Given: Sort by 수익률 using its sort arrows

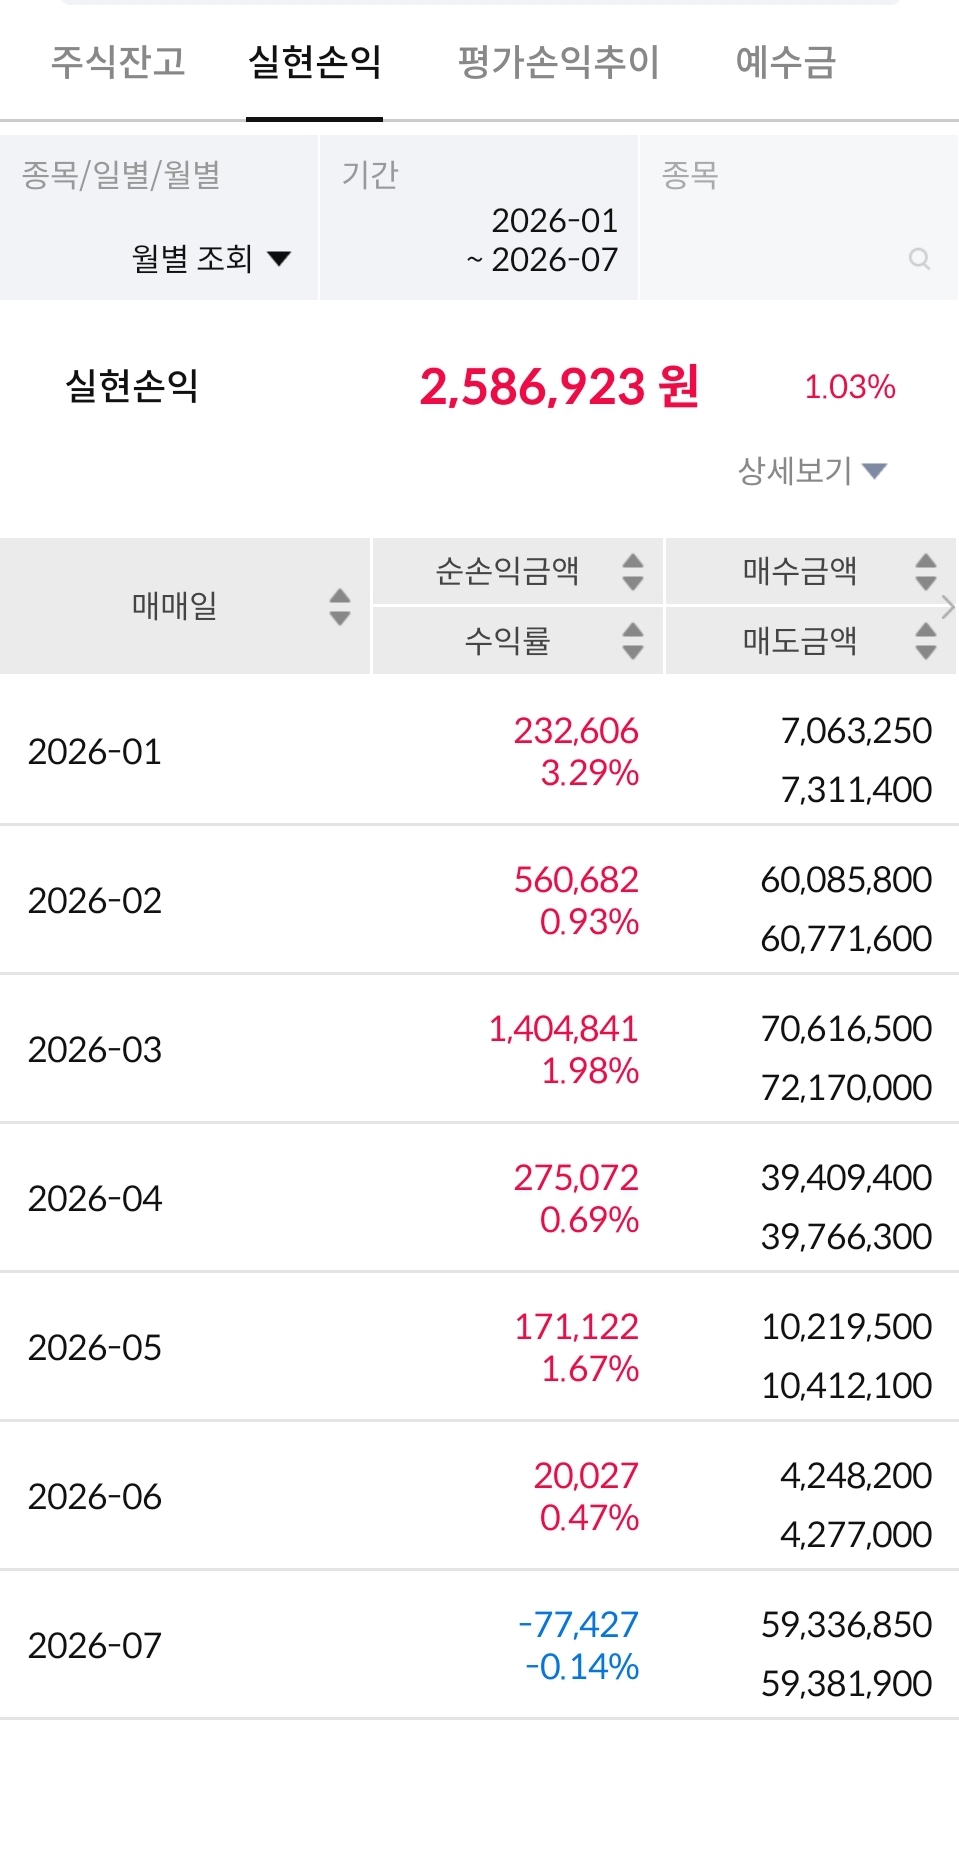Looking at the screenshot, I should [633, 641].
